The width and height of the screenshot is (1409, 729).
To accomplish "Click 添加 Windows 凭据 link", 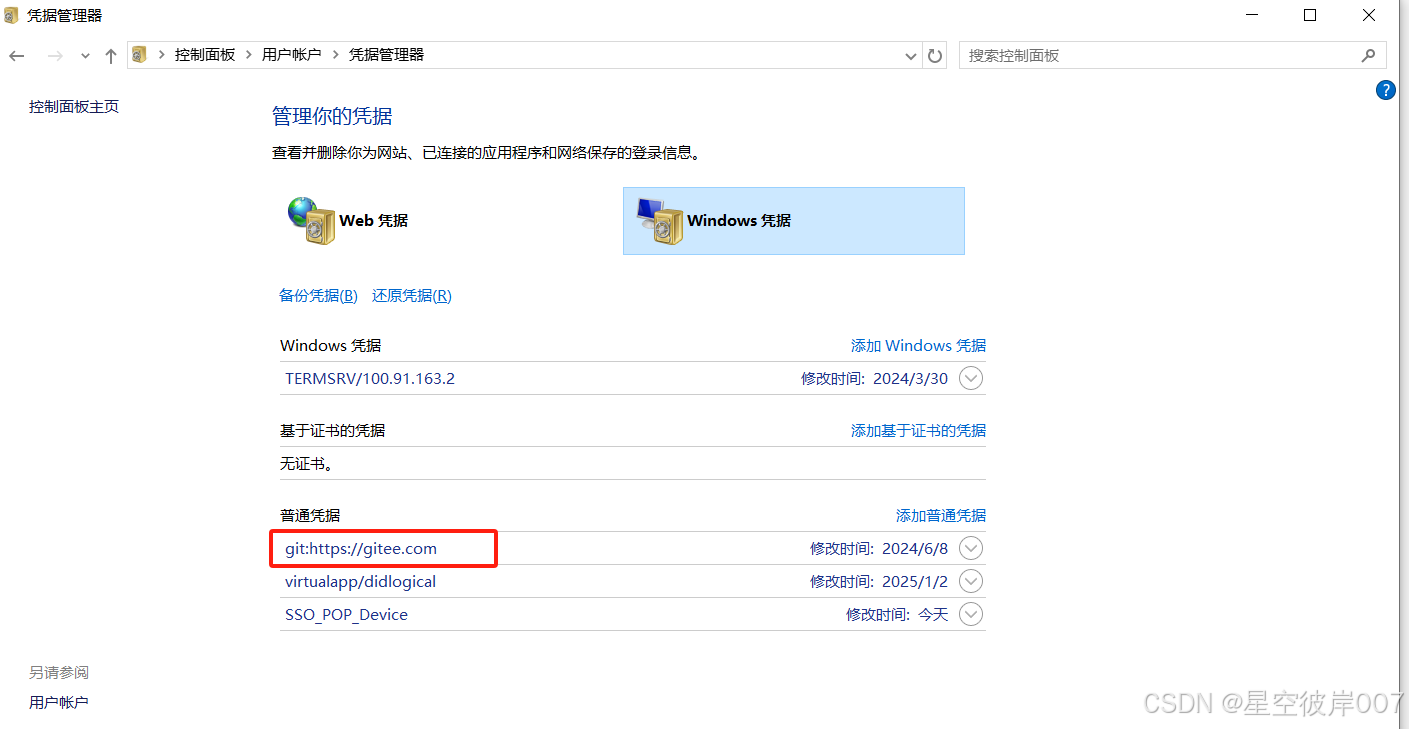I will click(918, 346).
